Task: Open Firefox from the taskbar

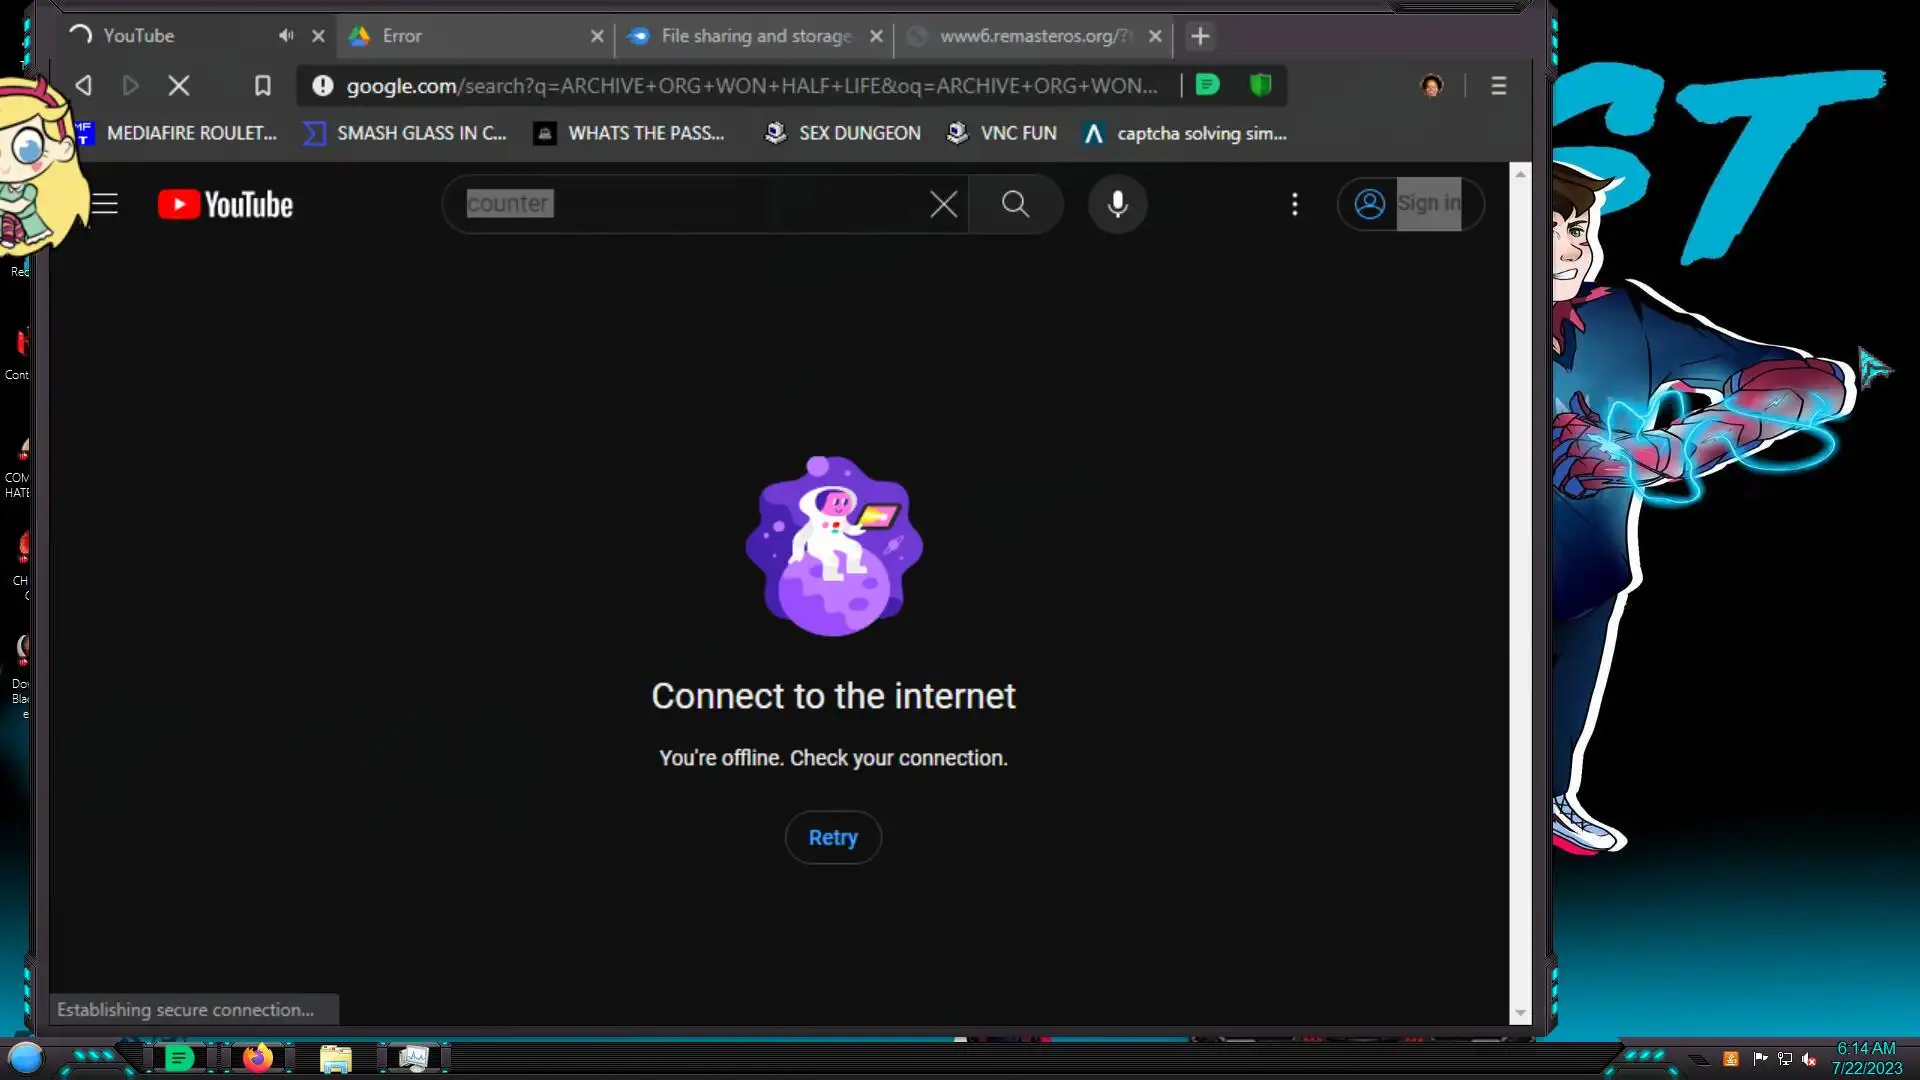Action: (258, 1058)
